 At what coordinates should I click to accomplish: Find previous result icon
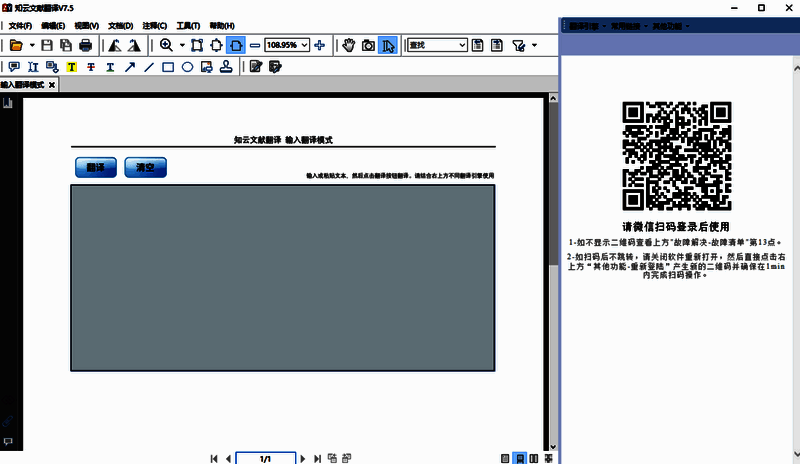point(478,45)
